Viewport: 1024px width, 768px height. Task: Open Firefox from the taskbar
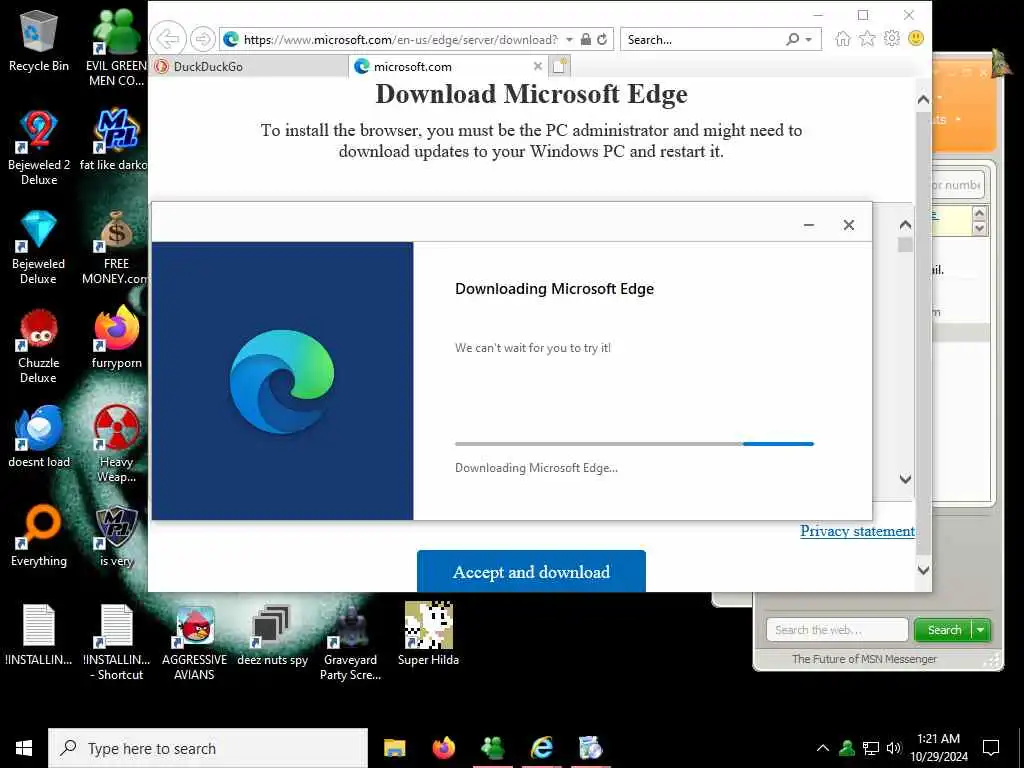tap(443, 748)
